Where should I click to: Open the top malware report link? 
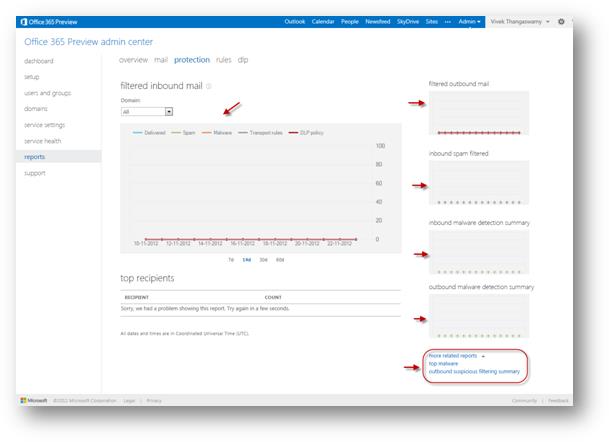point(443,363)
